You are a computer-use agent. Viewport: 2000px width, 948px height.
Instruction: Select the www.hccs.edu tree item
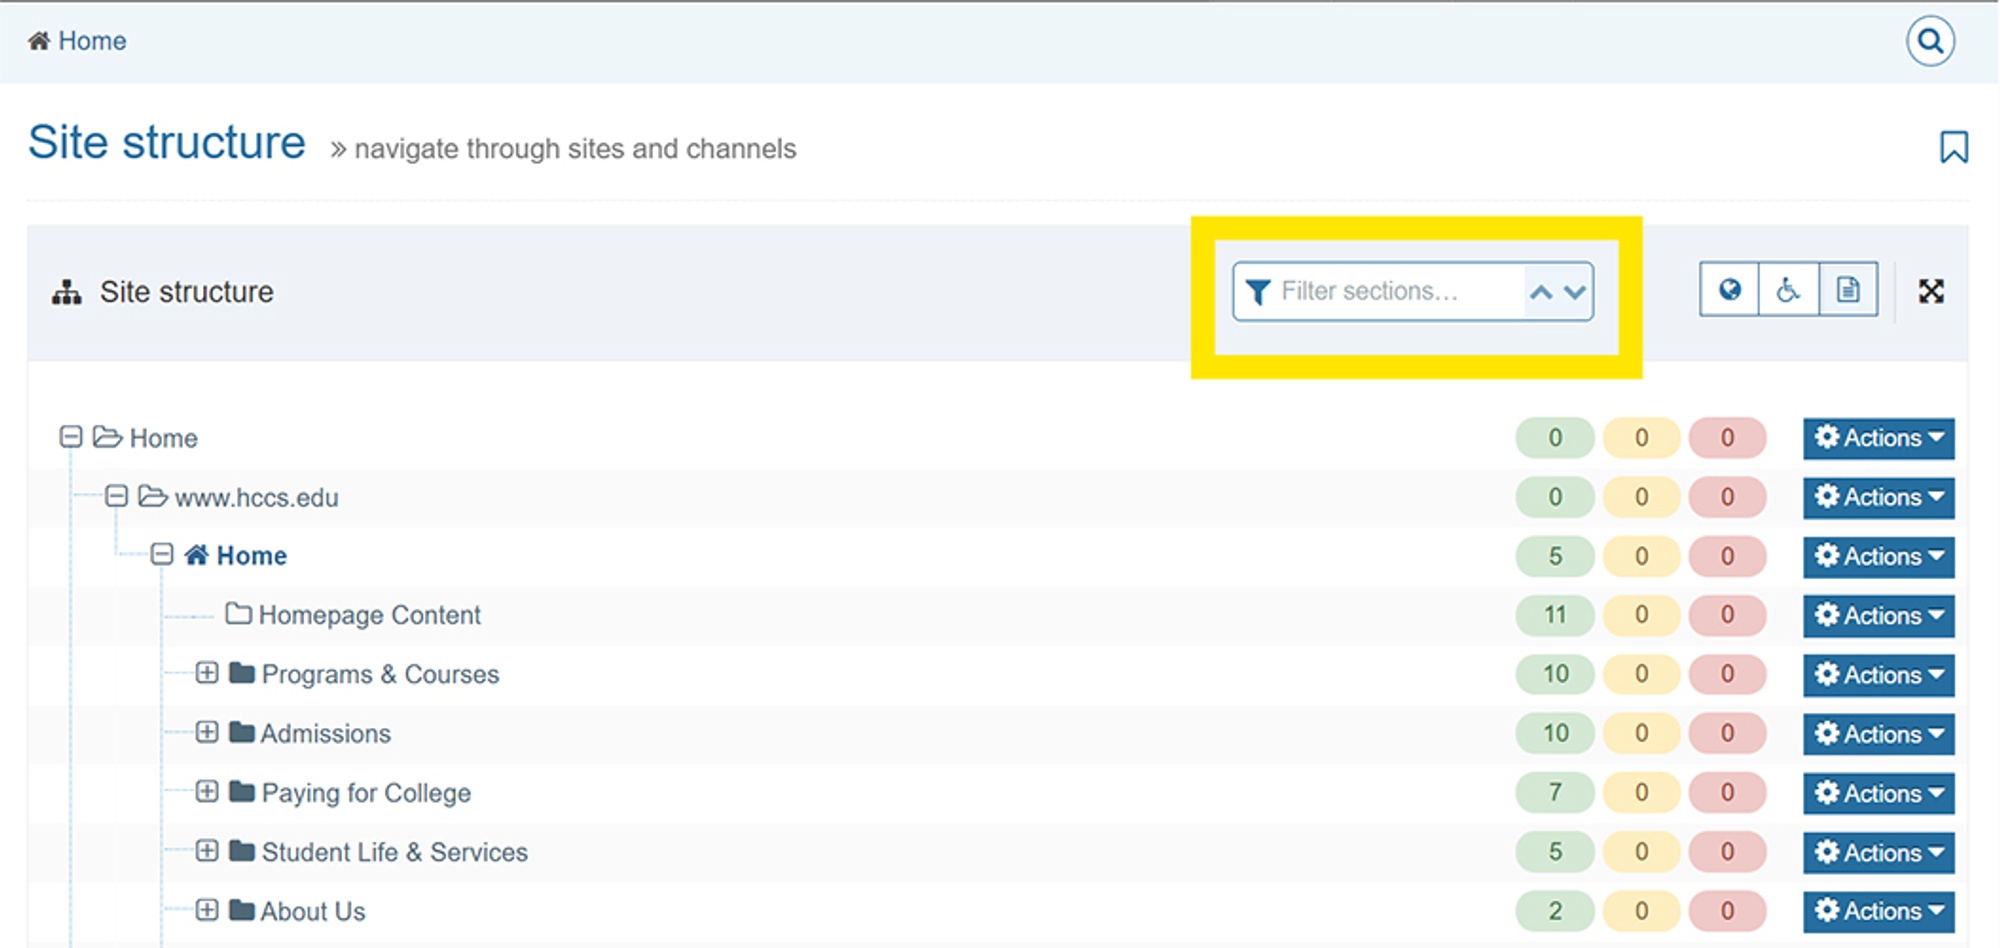pyautogui.click(x=257, y=497)
